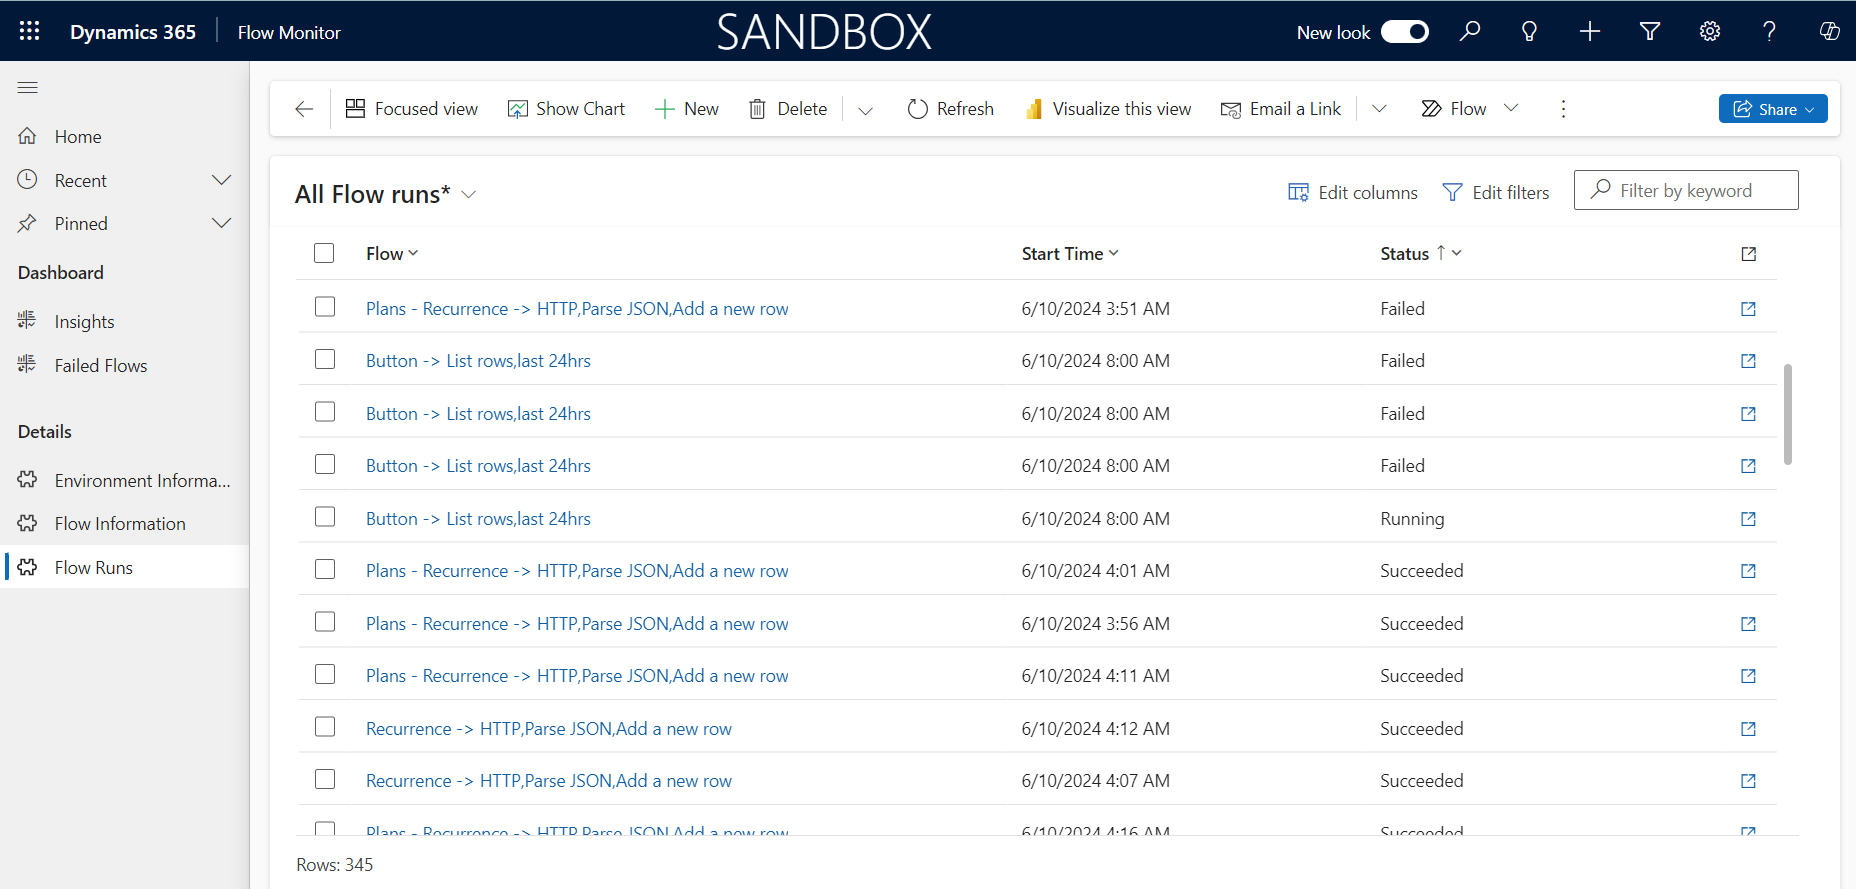Image resolution: width=1856 pixels, height=889 pixels.
Task: Select checkbox for the 3:51 AM failed run
Action: [325, 307]
